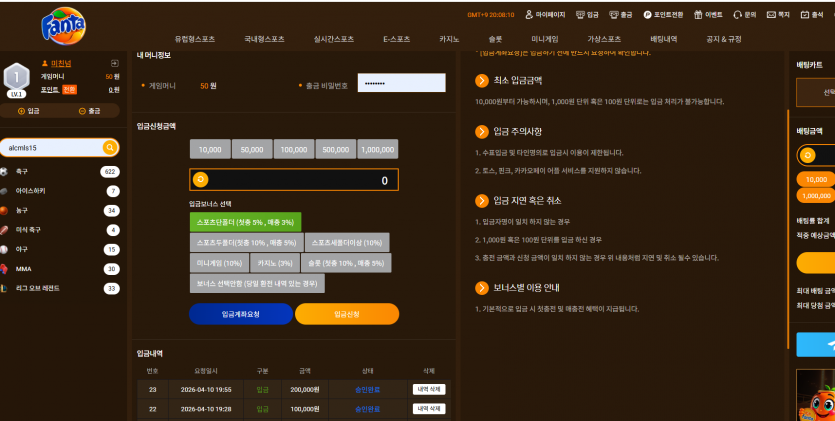Select 스포츠단폴더 deposit bonus option
This screenshot has width=835, height=421.
245,222
